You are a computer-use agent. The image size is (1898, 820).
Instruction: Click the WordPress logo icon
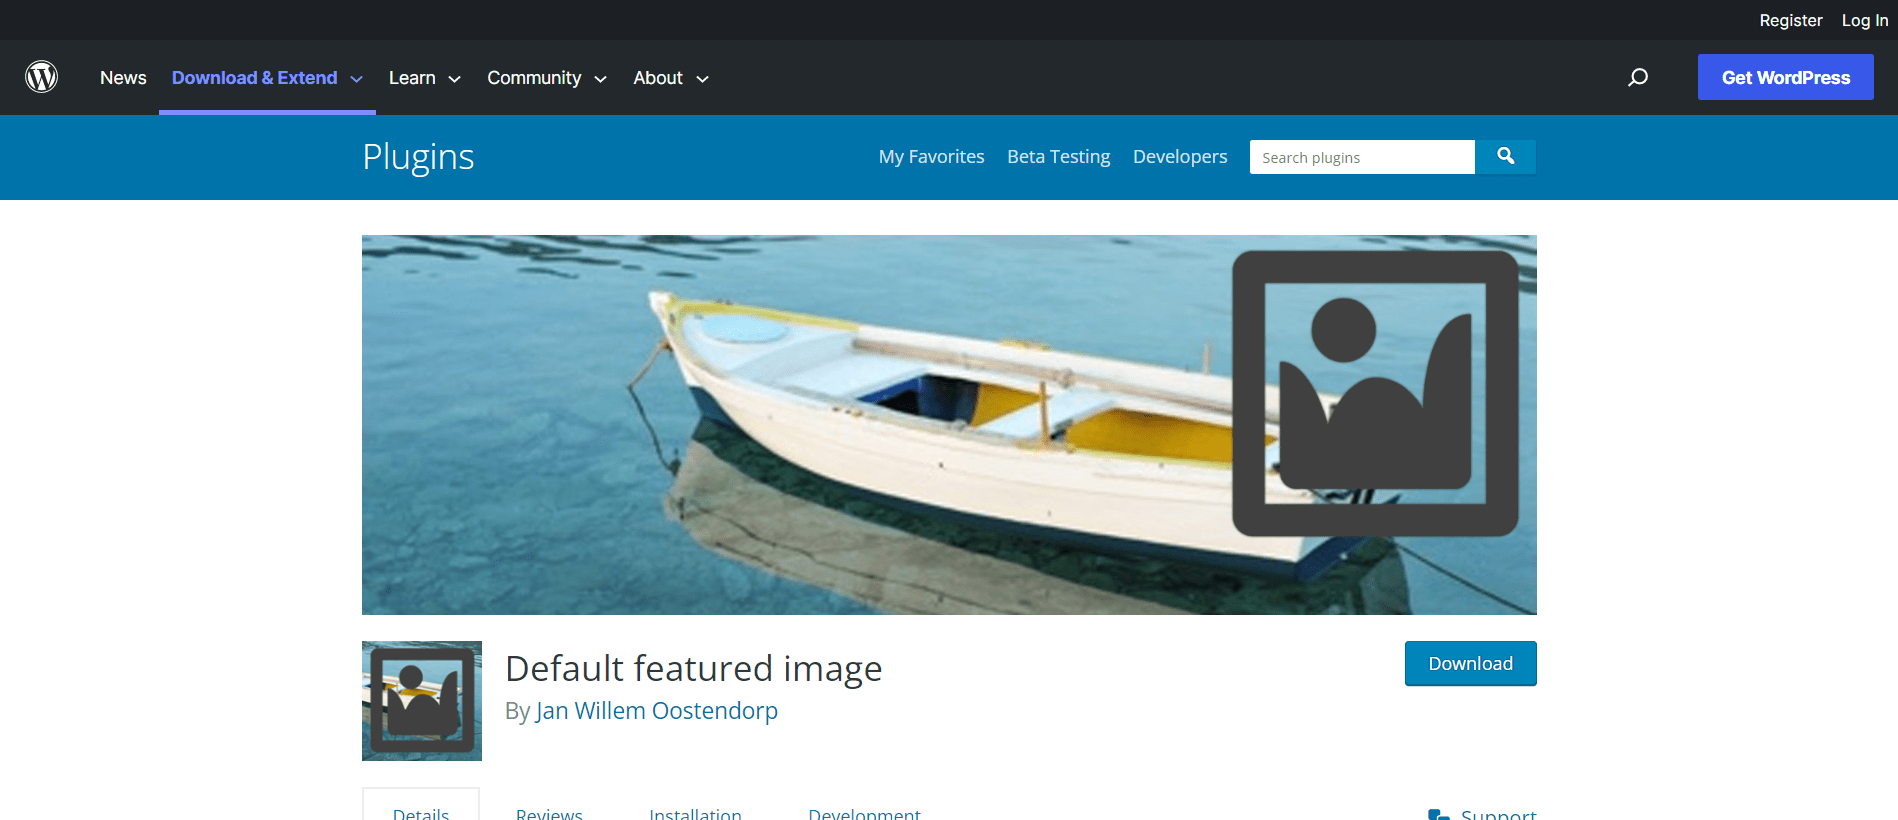[41, 77]
